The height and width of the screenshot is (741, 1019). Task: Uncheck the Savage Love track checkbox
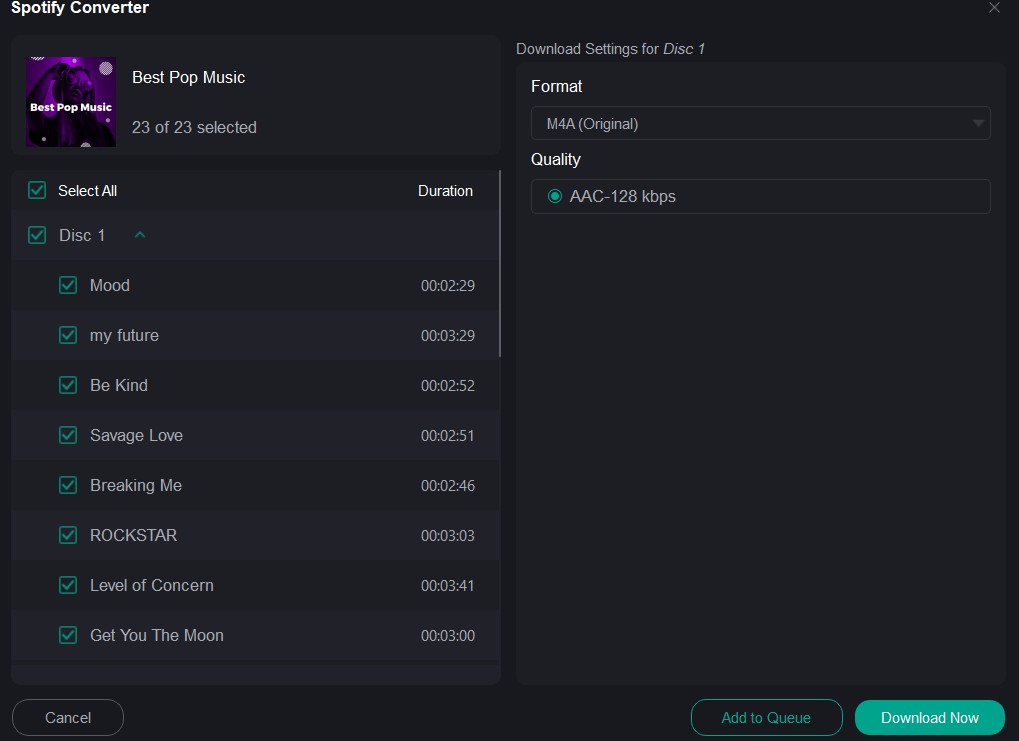click(68, 436)
